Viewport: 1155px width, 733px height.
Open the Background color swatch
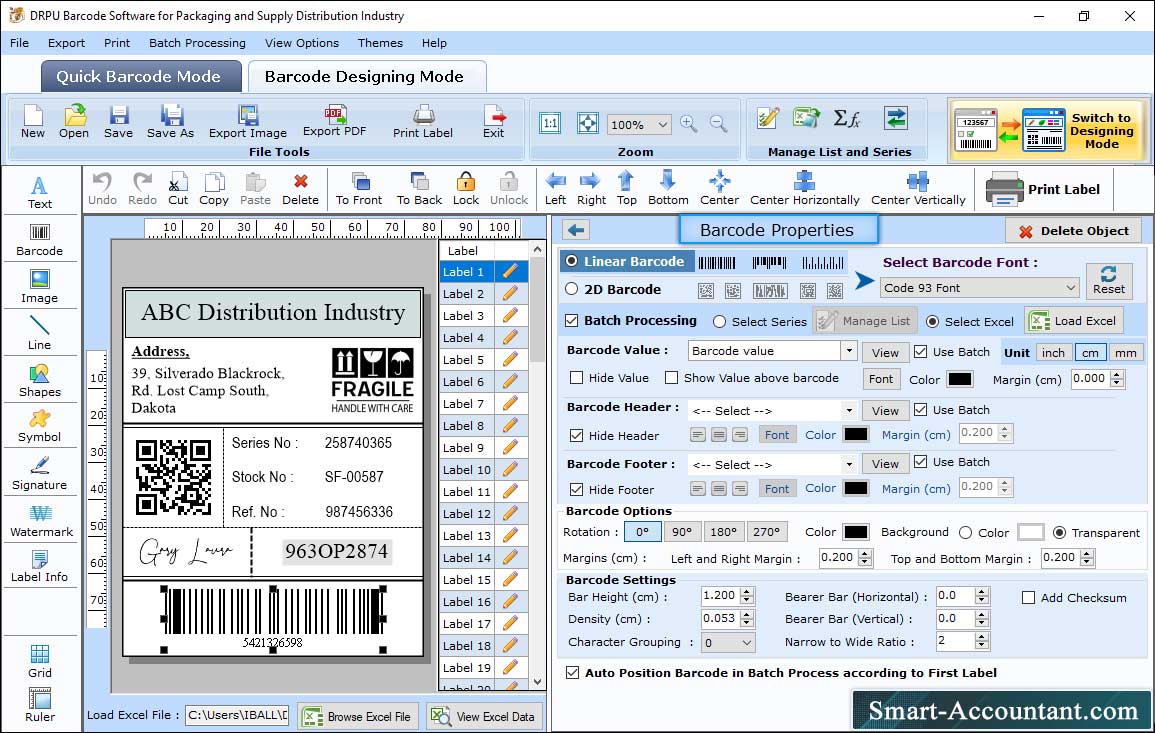click(x=1030, y=532)
